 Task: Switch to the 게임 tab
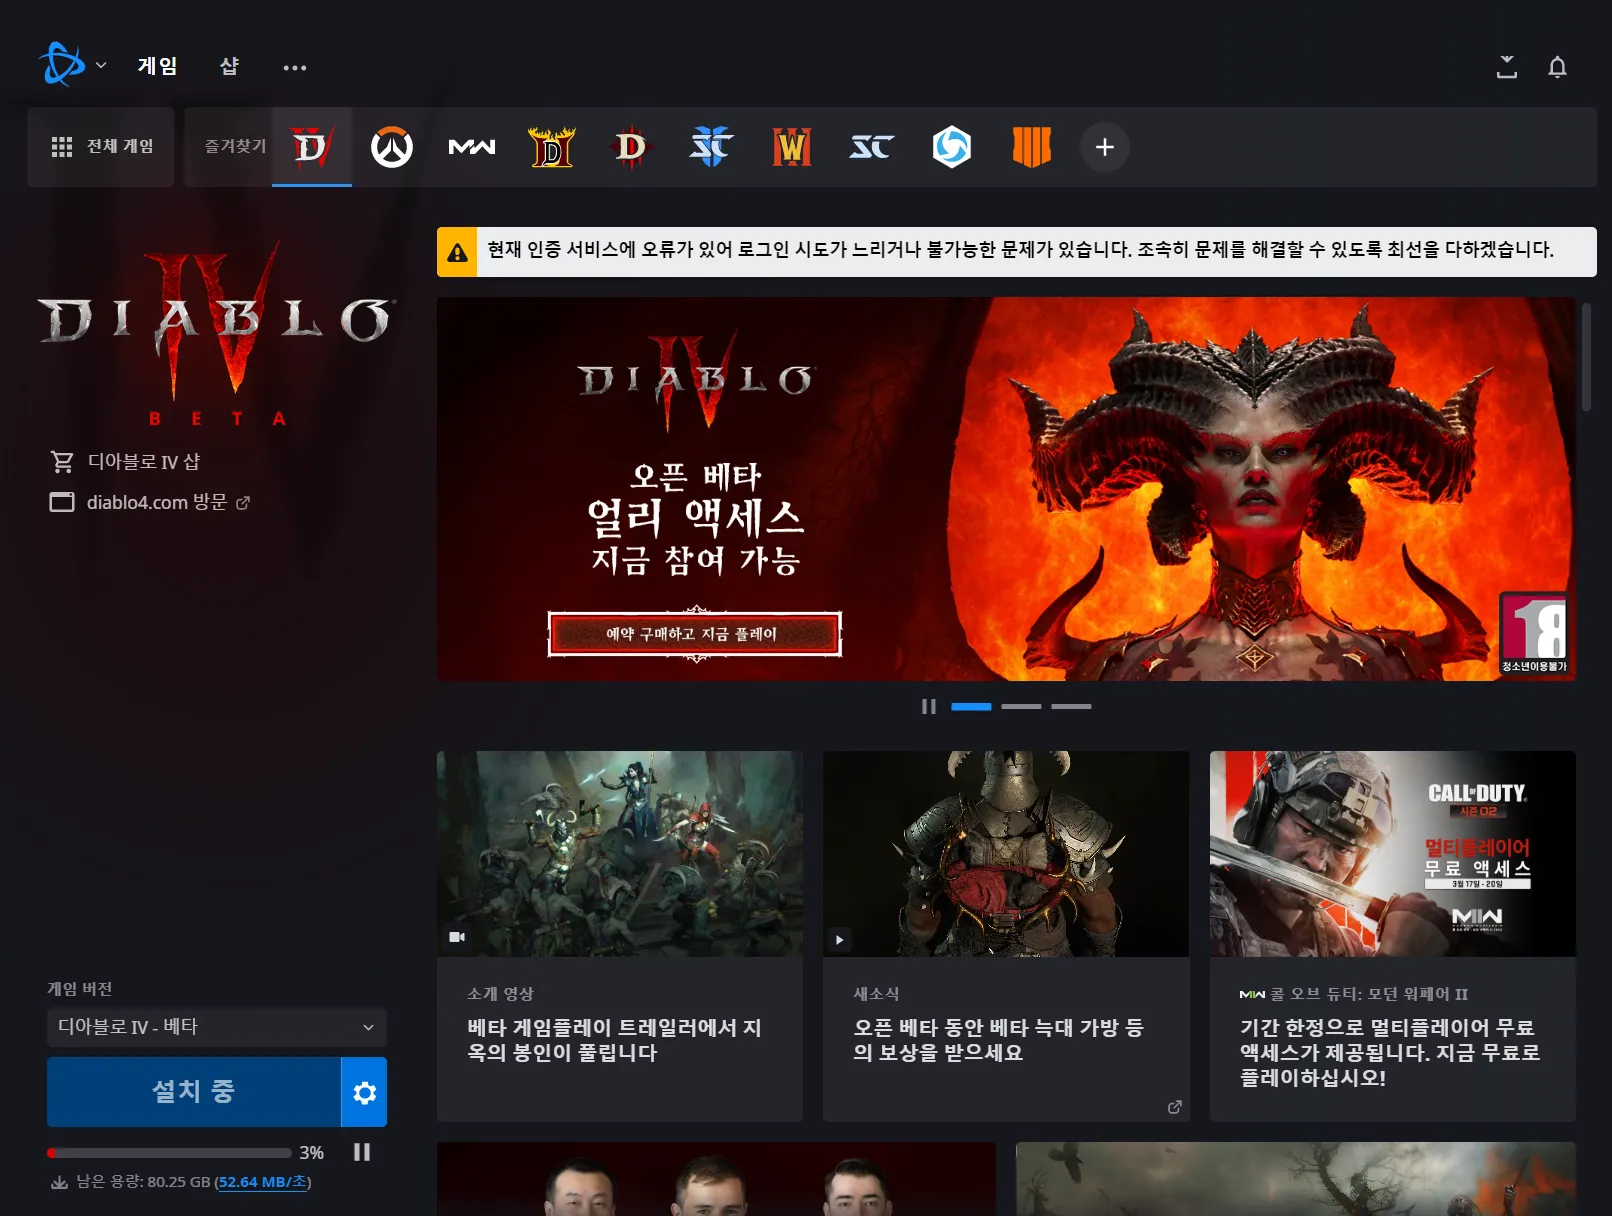pos(157,66)
